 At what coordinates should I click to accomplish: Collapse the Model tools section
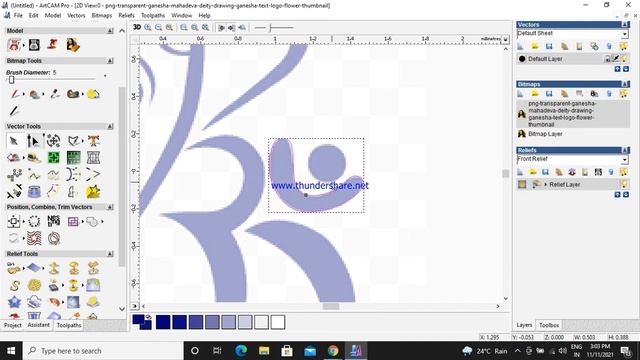point(110,31)
